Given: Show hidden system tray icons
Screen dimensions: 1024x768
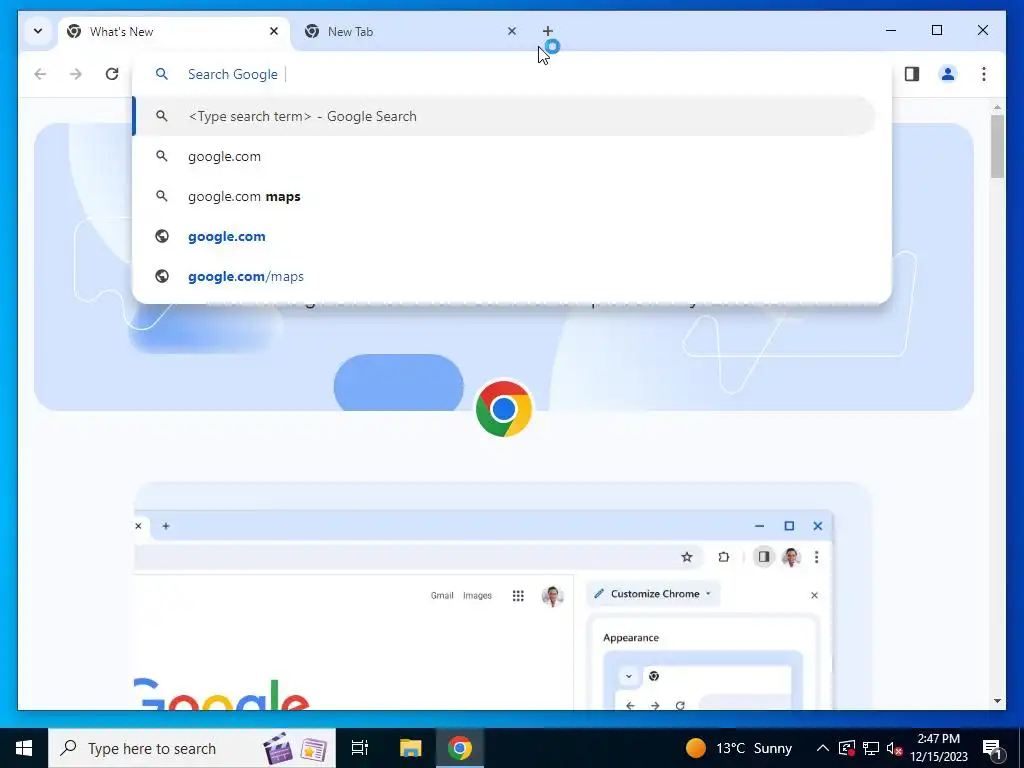Looking at the screenshot, I should pos(823,748).
